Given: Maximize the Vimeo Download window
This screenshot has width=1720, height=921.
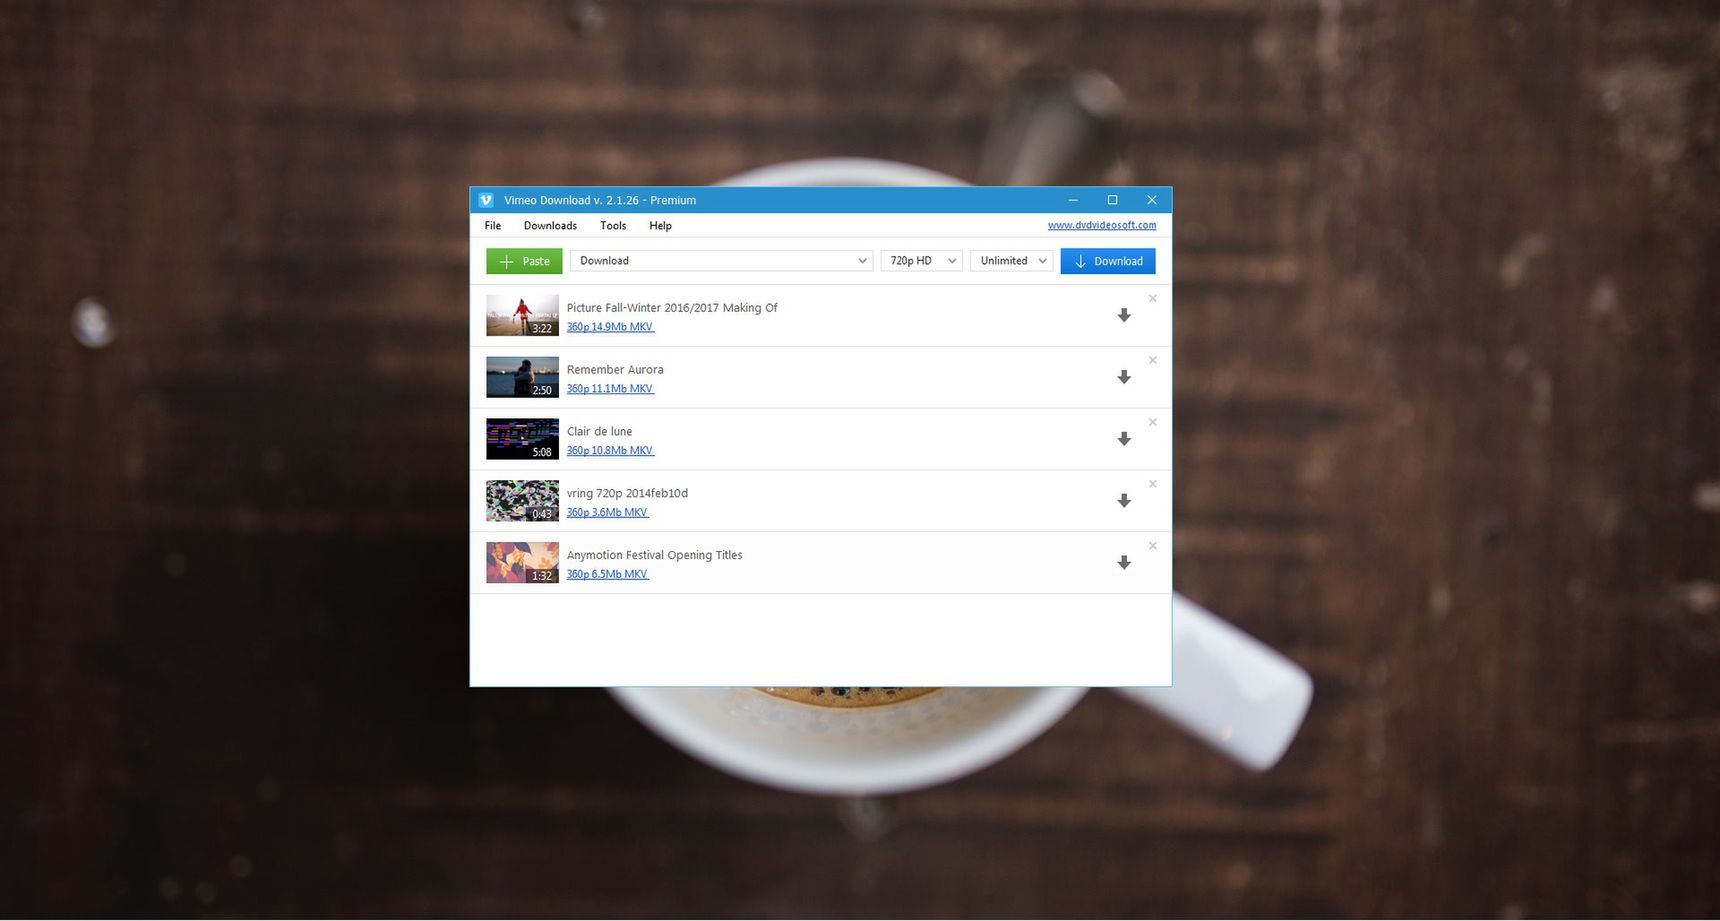Looking at the screenshot, I should pos(1112,200).
